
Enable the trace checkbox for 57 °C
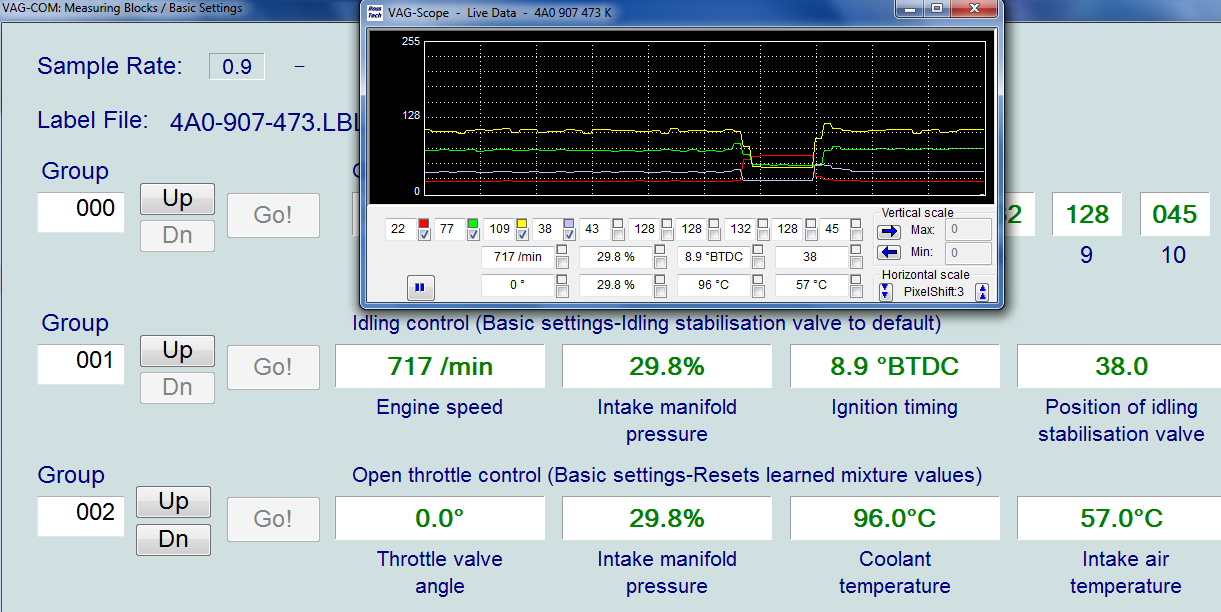pos(856,291)
